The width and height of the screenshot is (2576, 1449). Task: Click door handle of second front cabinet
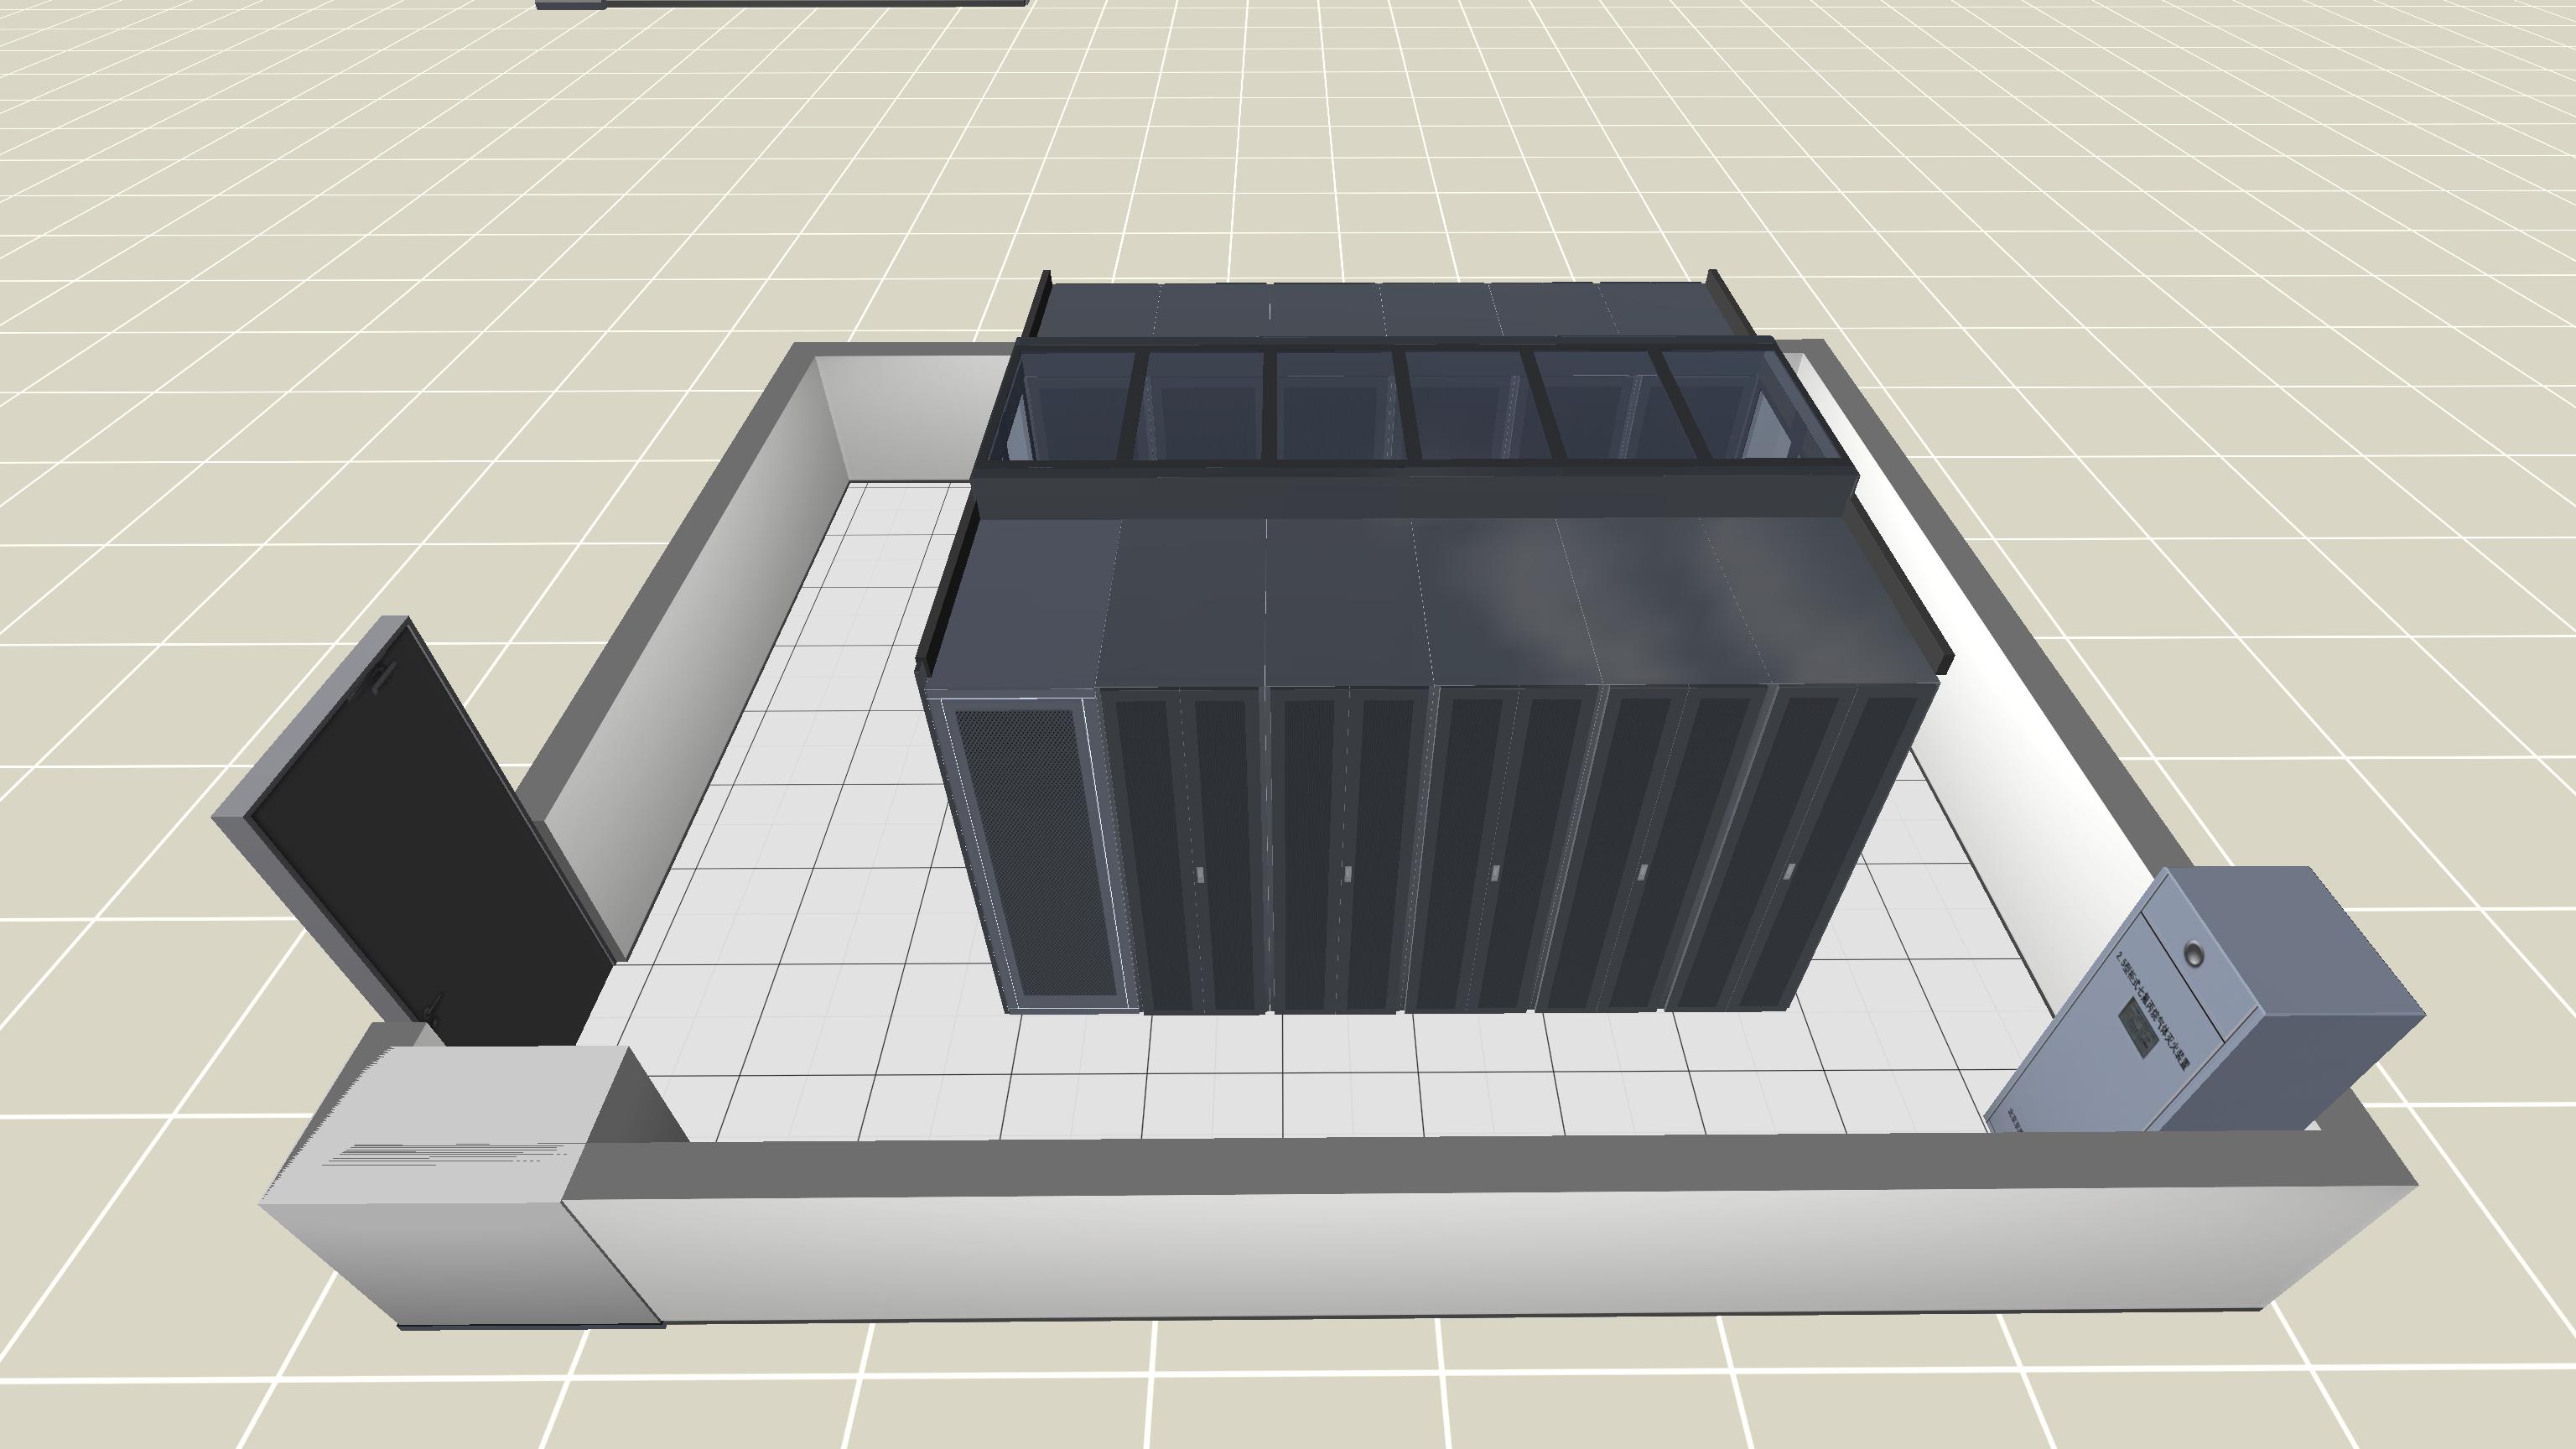click(x=1200, y=874)
